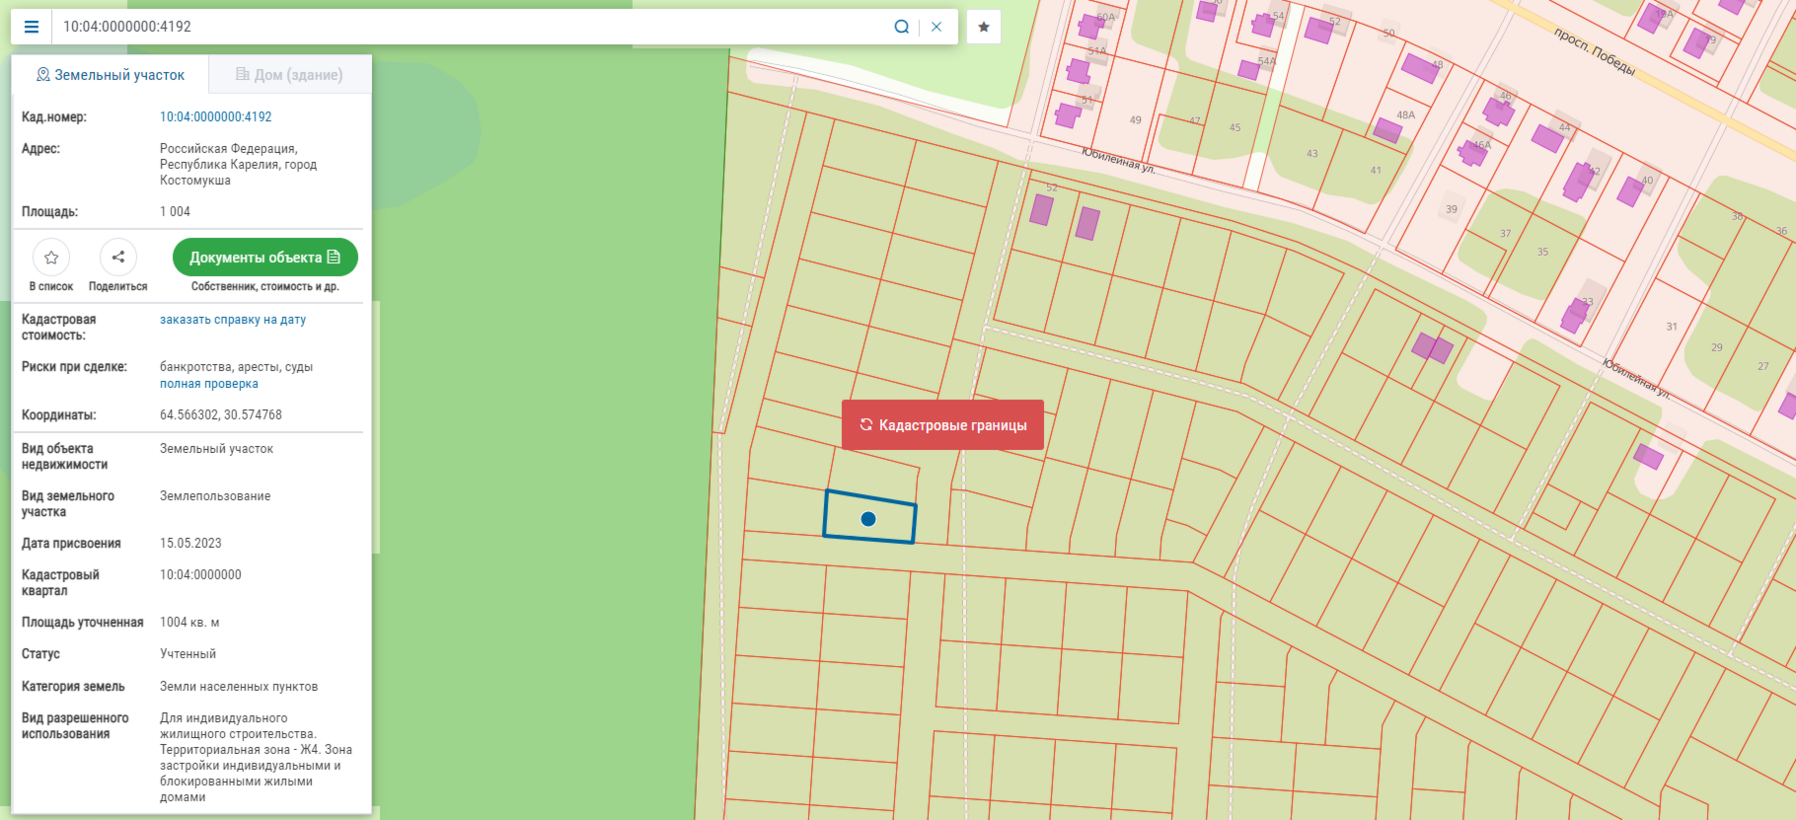Click the purple building at house 48
Image resolution: width=1796 pixels, height=820 pixels.
(x=1419, y=68)
